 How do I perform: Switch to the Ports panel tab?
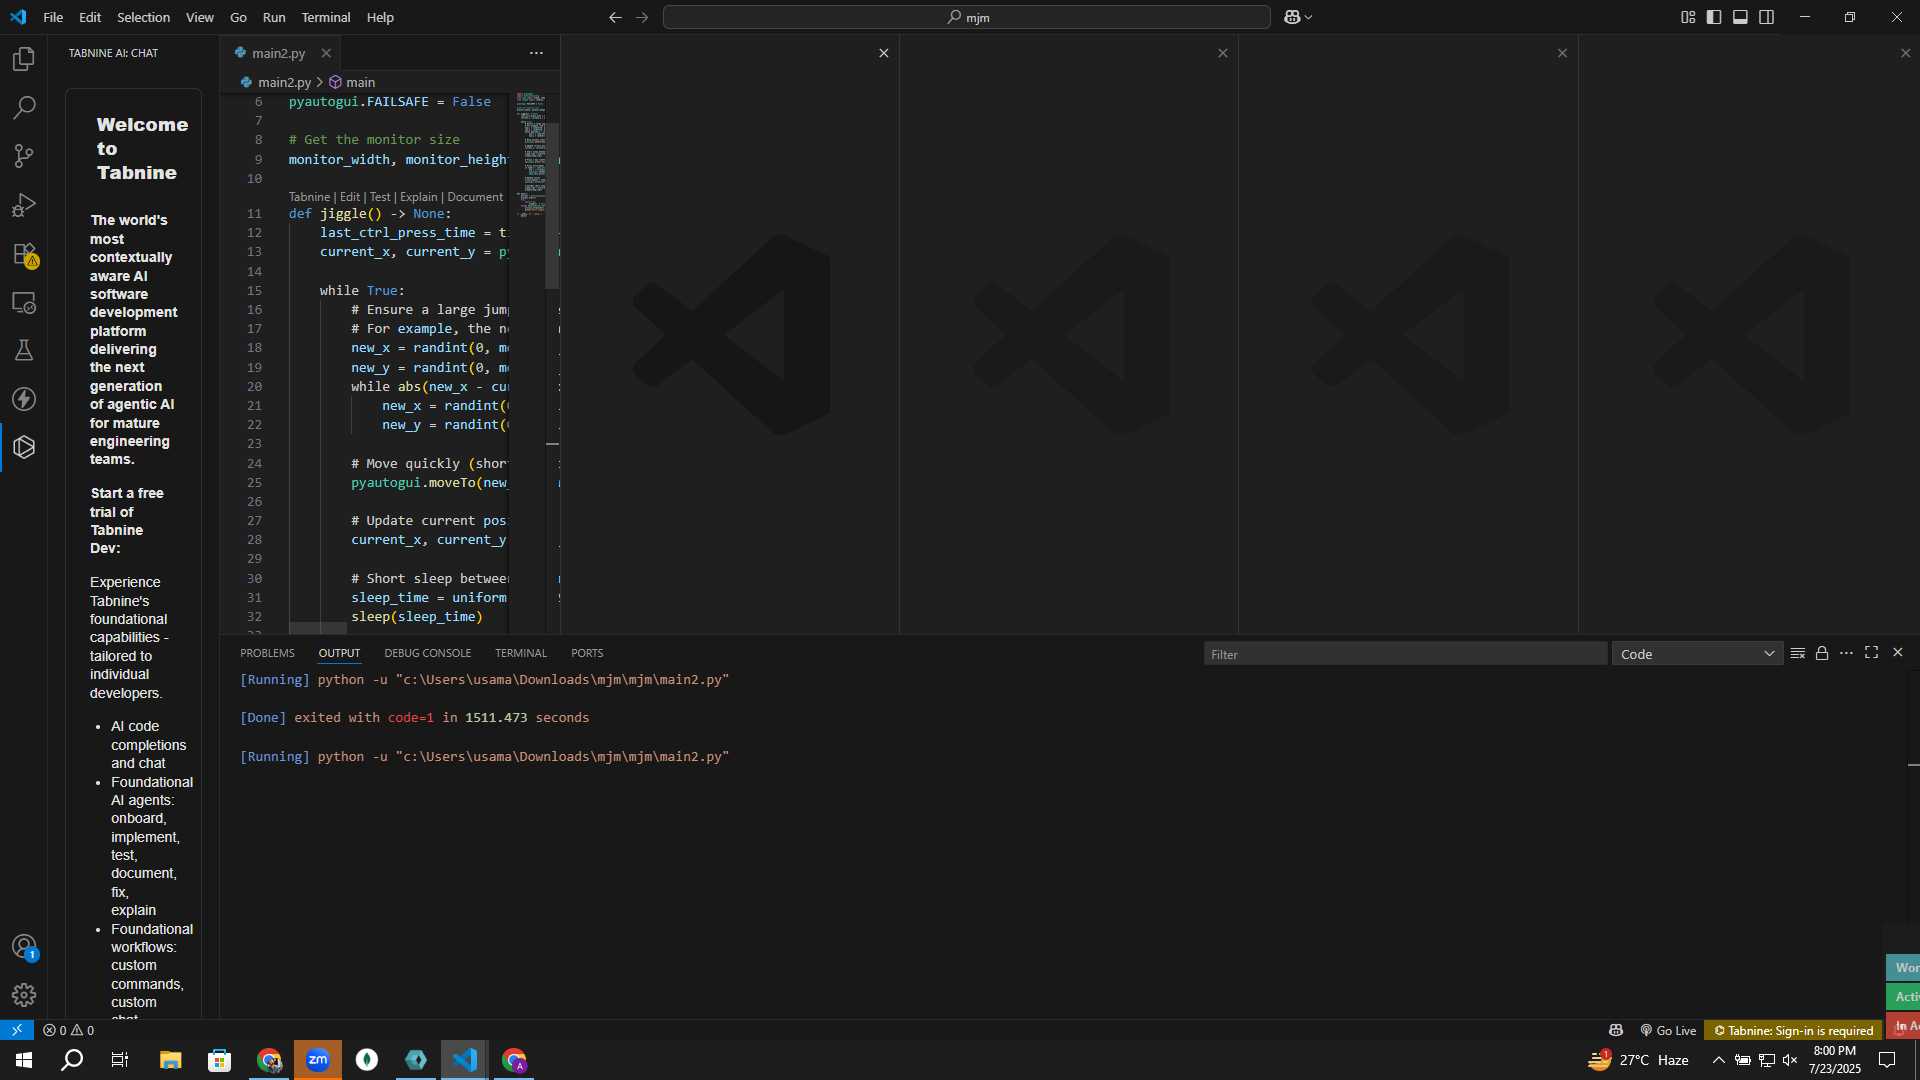587,653
